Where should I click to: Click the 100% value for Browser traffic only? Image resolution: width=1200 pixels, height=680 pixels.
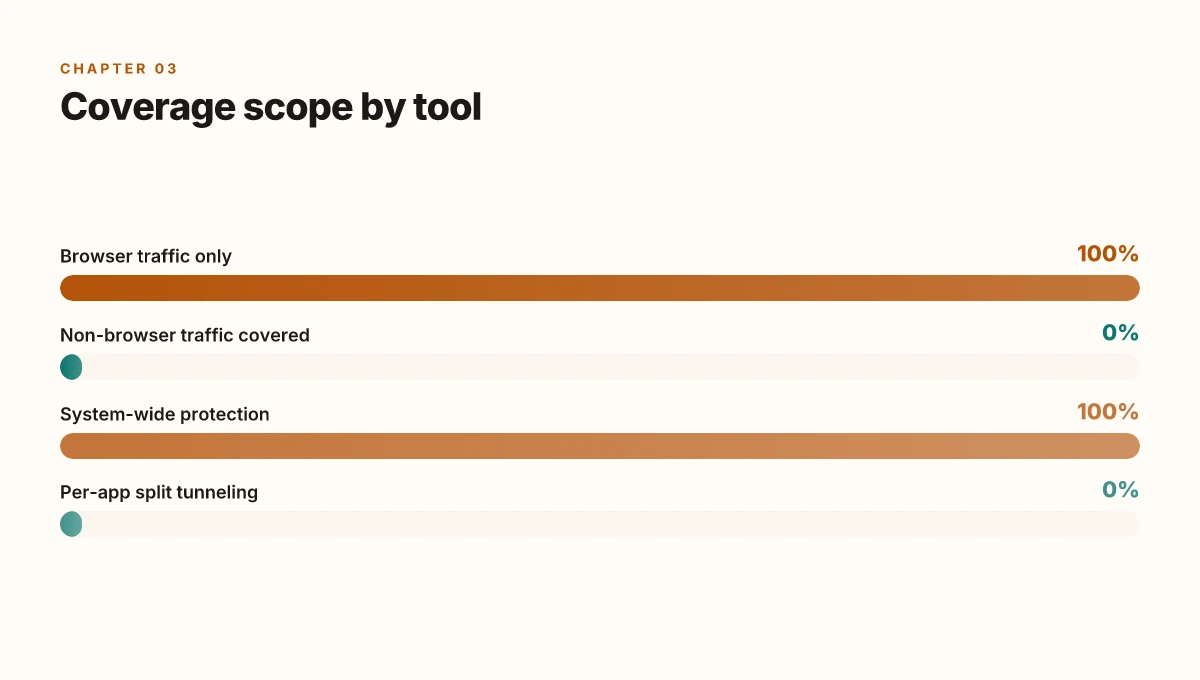(x=1108, y=254)
